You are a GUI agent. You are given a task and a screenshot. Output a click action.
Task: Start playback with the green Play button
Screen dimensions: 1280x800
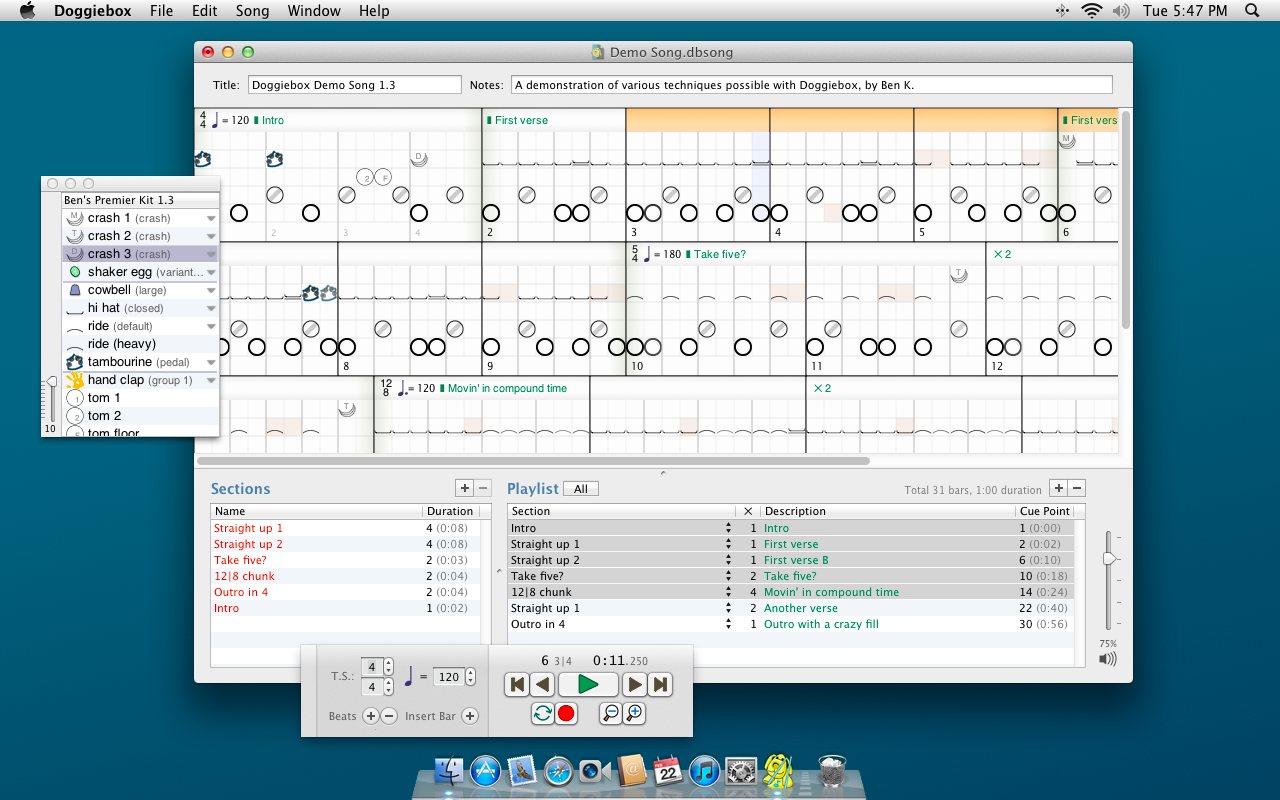(588, 685)
